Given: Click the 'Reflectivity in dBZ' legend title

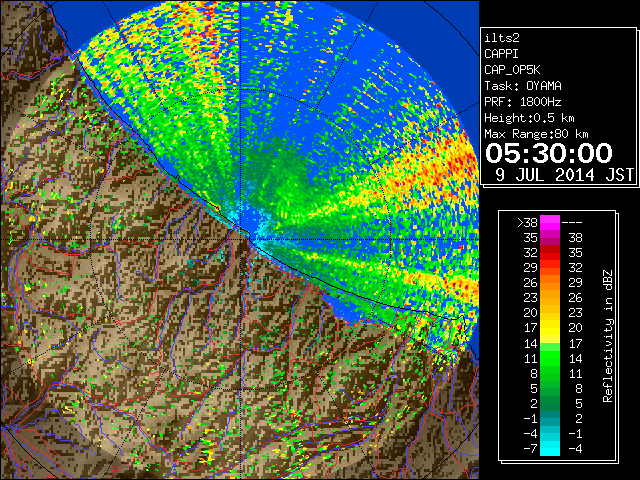Looking at the screenshot, I should 608,336.
